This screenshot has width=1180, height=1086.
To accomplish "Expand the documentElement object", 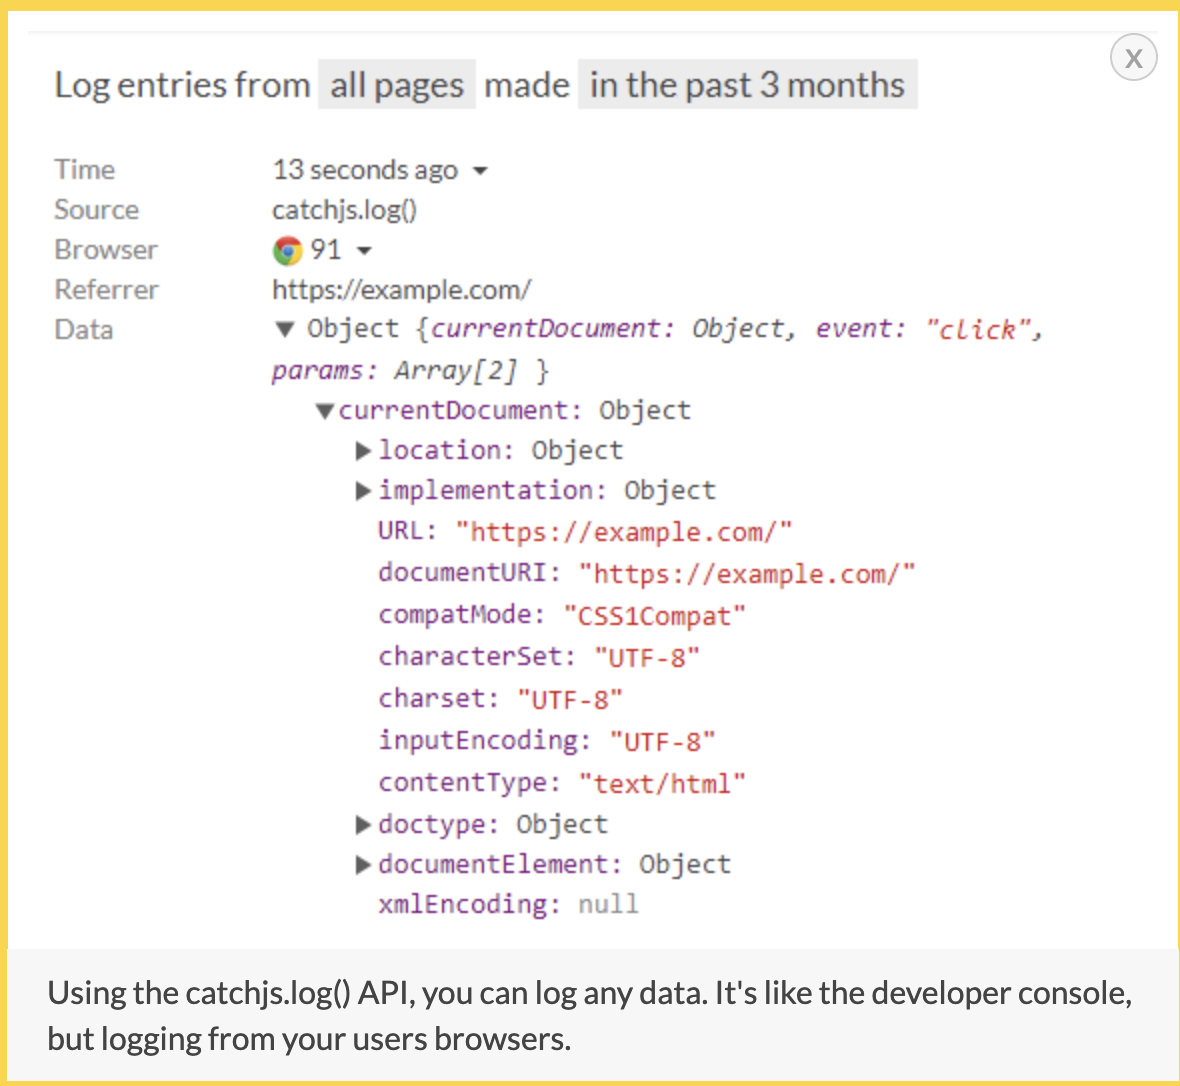I will point(364,864).
